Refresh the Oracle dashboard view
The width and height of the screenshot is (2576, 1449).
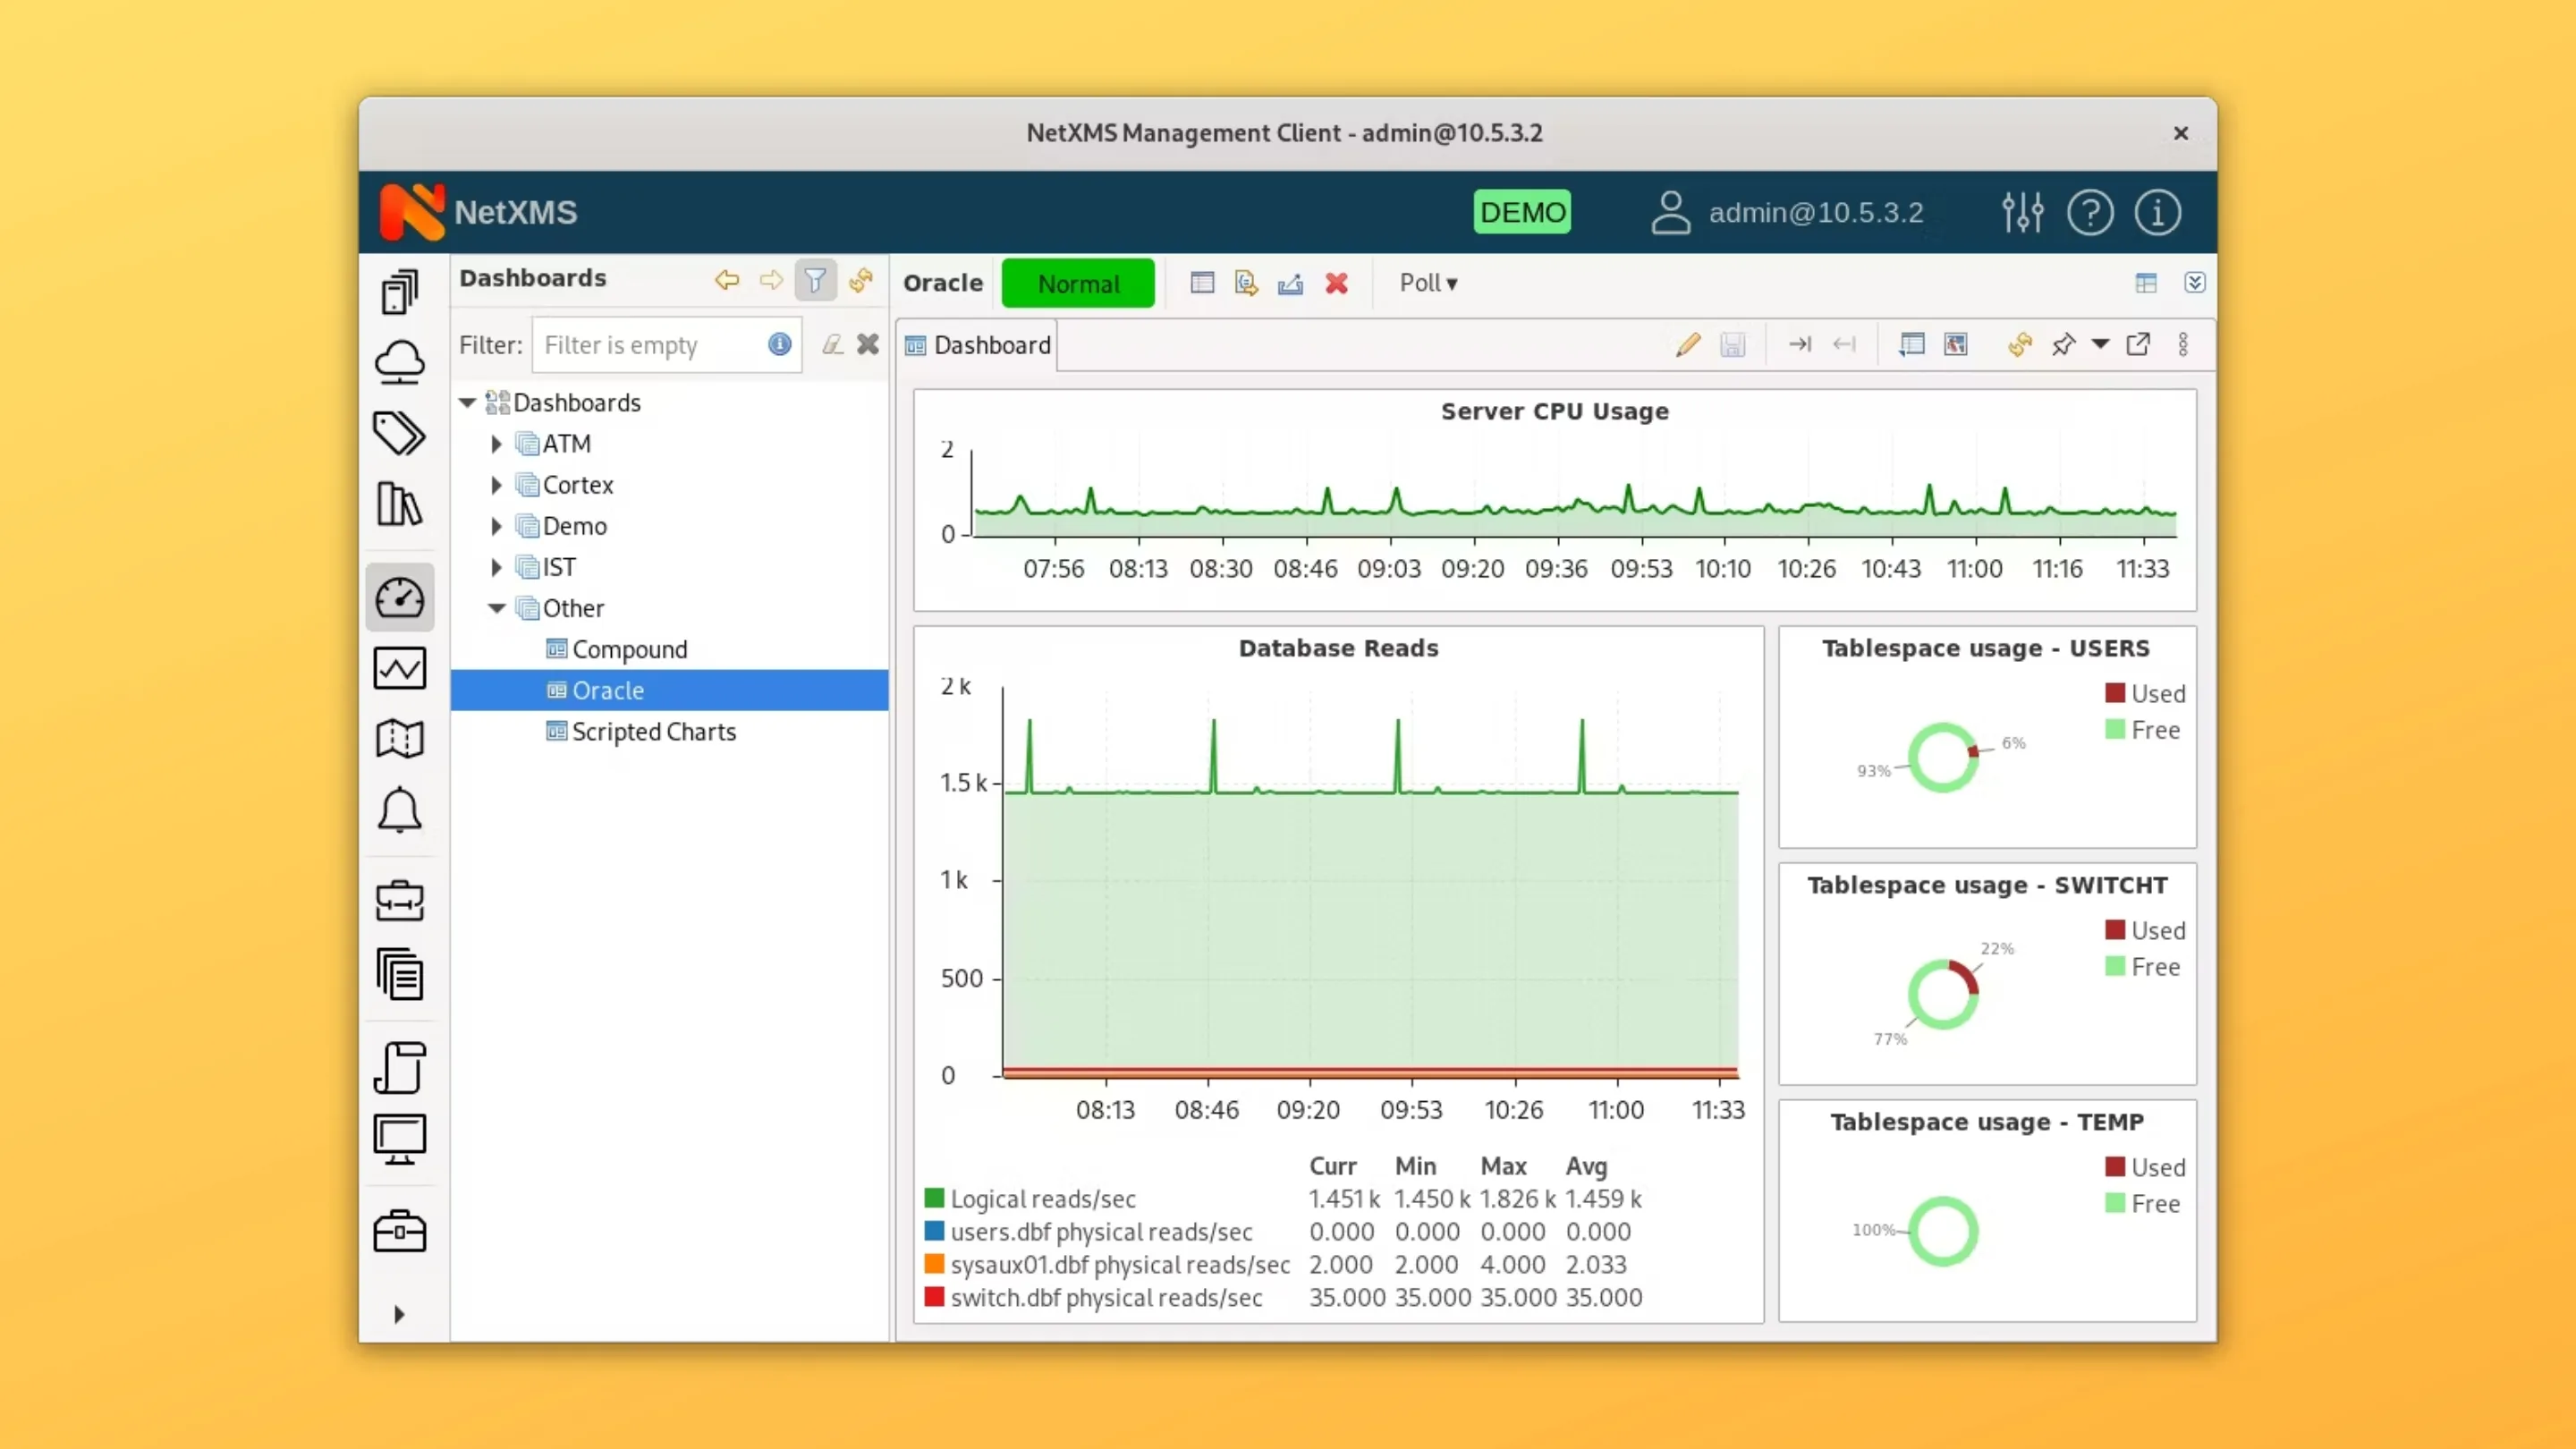2020,345
